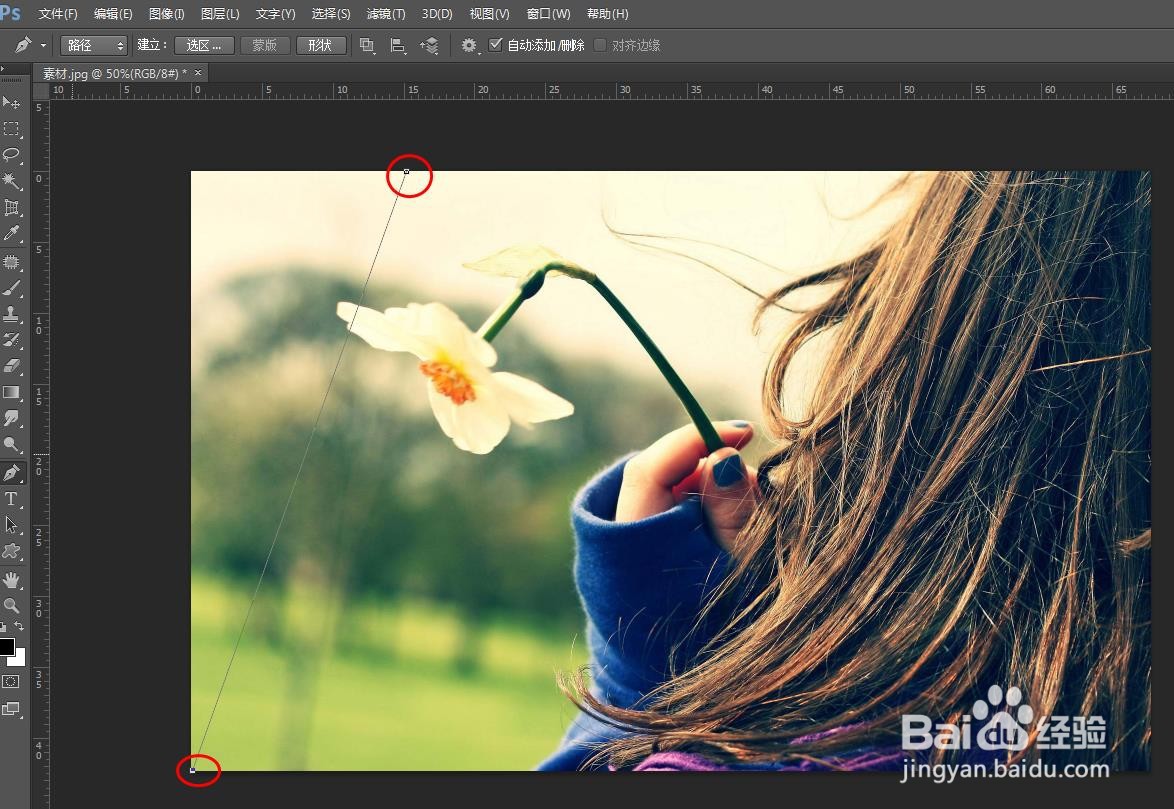The height and width of the screenshot is (809, 1174).
Task: Click current Pen tool icon in options bar
Action: (x=22, y=46)
